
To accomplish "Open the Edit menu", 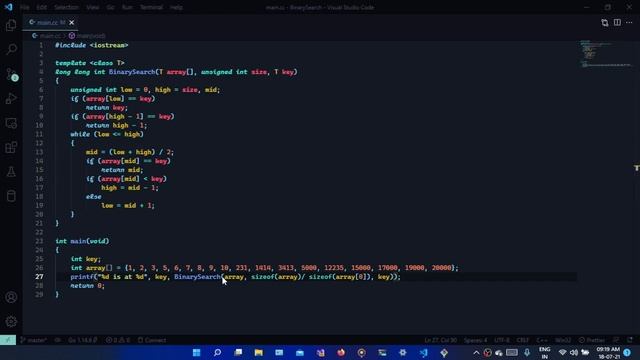I will (x=41, y=7).
